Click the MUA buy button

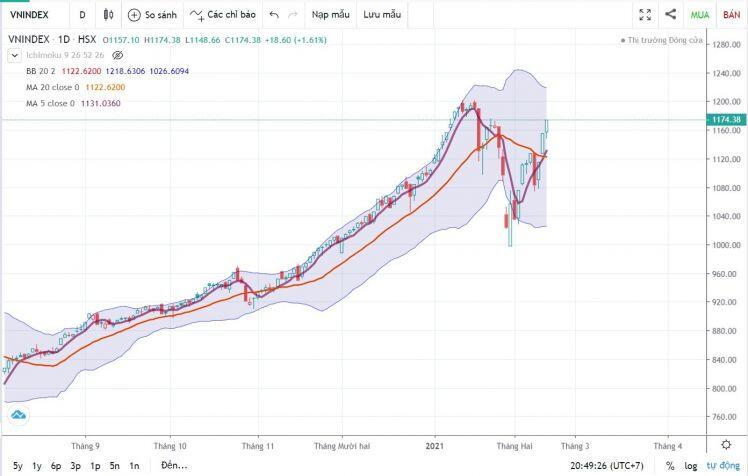700,15
